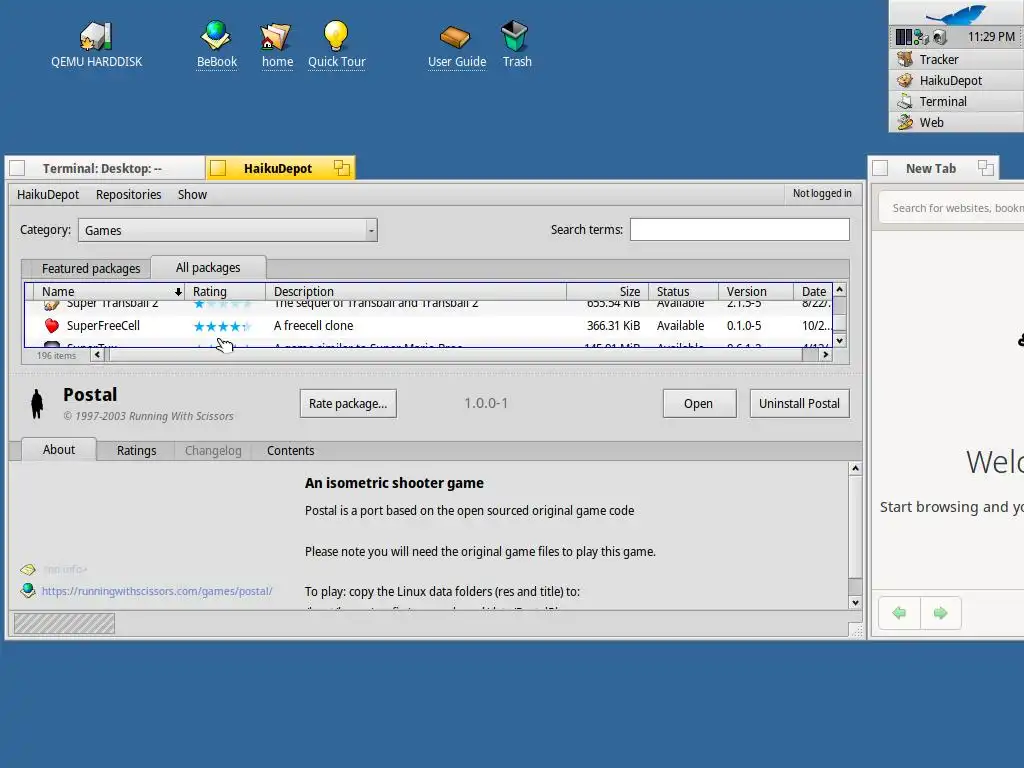Click the zoom button on HaikuDepot title tab
The height and width of the screenshot is (768, 1024).
342,168
